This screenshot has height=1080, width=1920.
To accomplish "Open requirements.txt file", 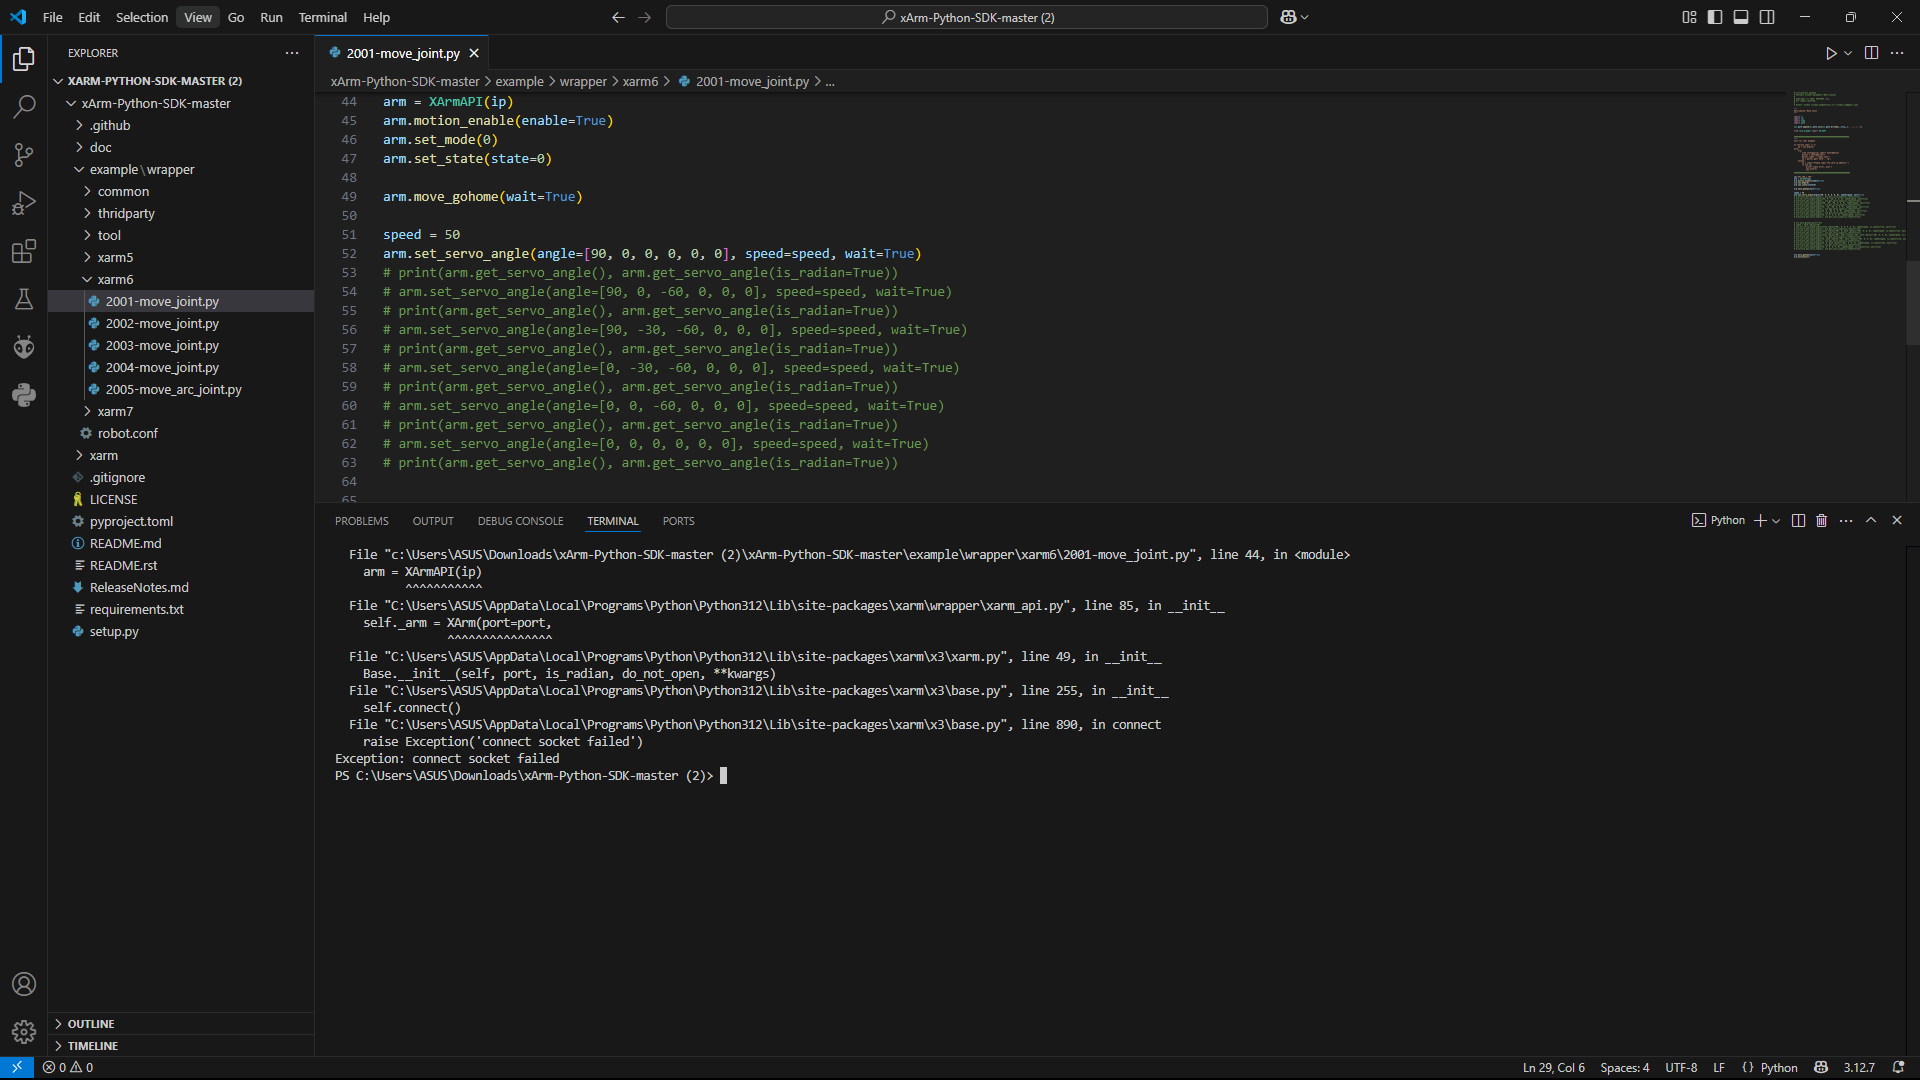I will [136, 609].
